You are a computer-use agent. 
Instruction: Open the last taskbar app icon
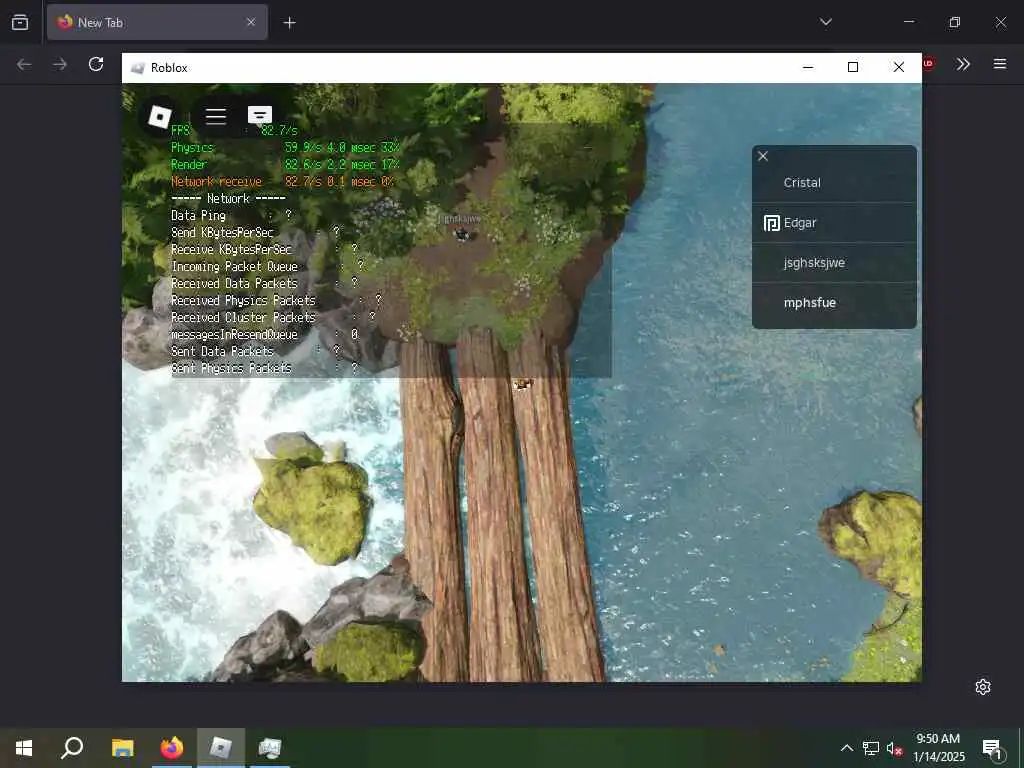point(270,748)
